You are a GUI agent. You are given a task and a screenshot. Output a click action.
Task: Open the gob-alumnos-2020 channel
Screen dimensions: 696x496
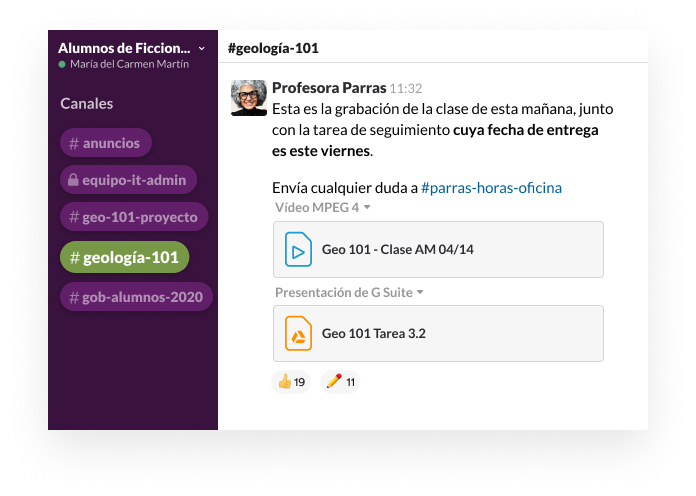click(x=136, y=297)
